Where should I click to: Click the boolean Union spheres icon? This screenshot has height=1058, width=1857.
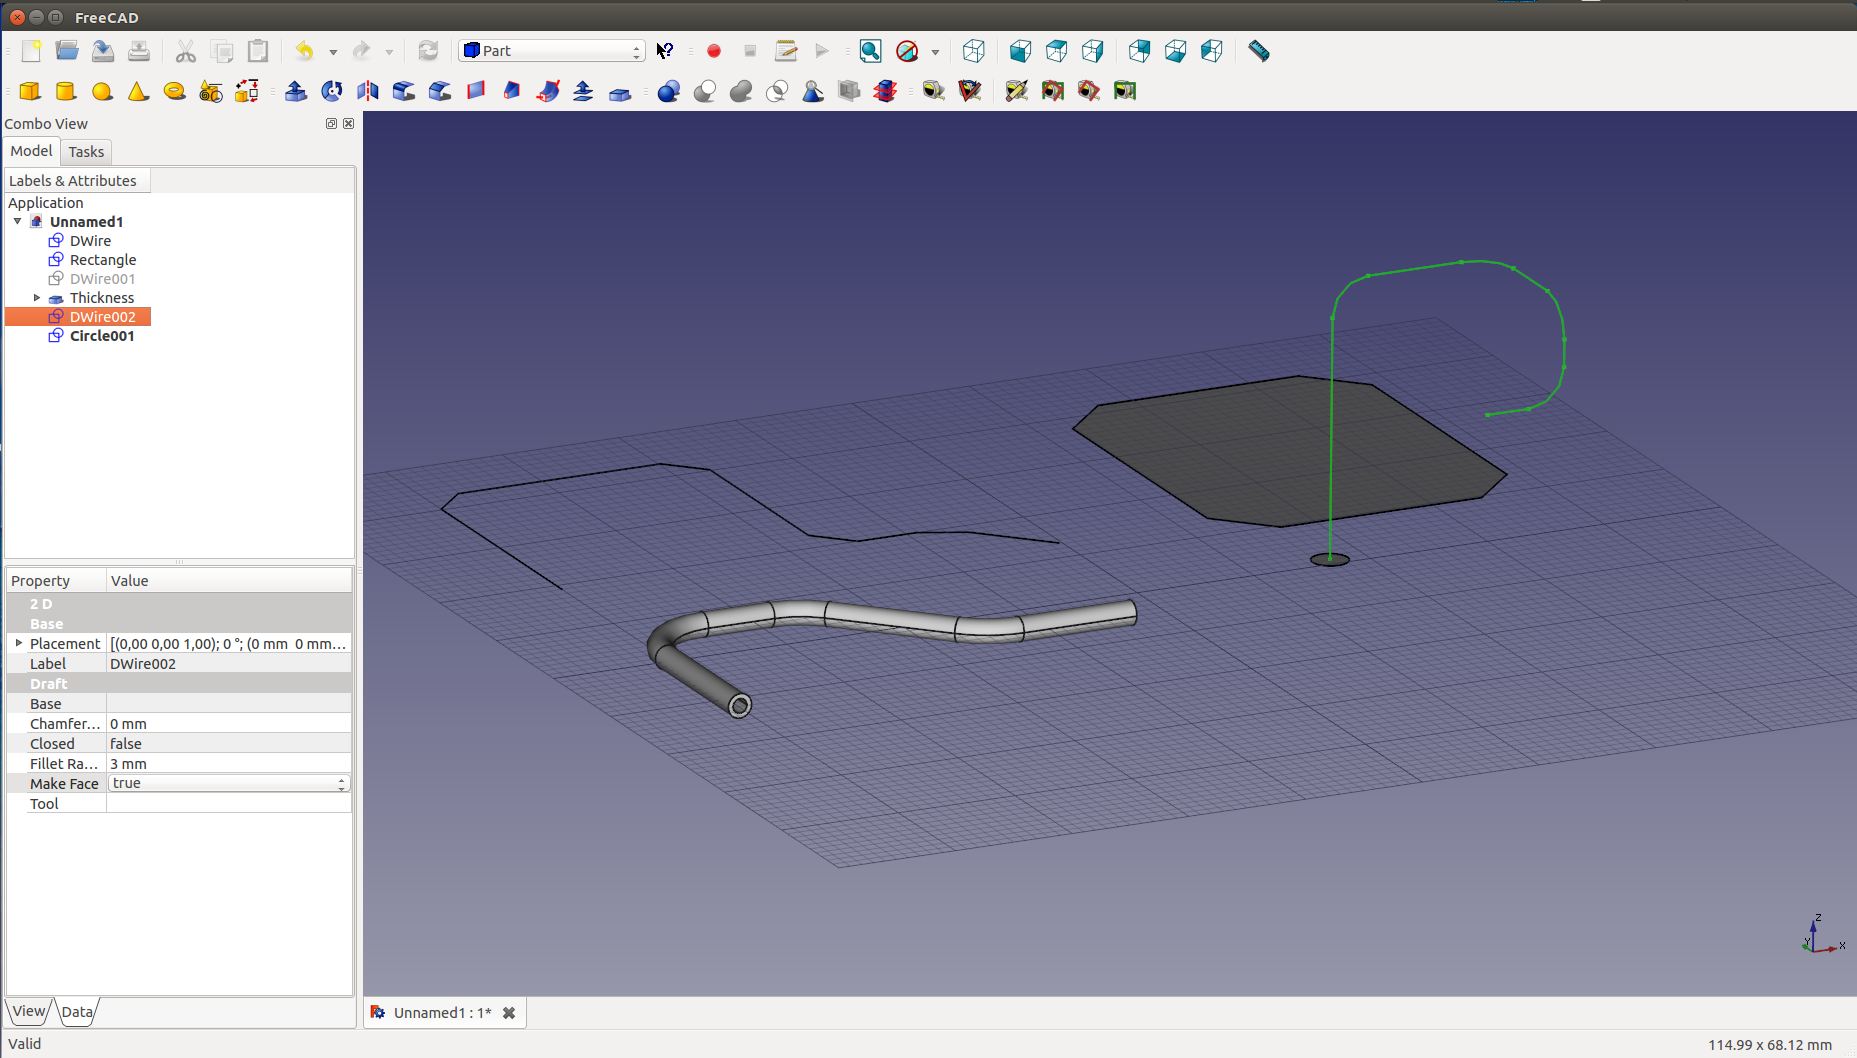tap(741, 91)
